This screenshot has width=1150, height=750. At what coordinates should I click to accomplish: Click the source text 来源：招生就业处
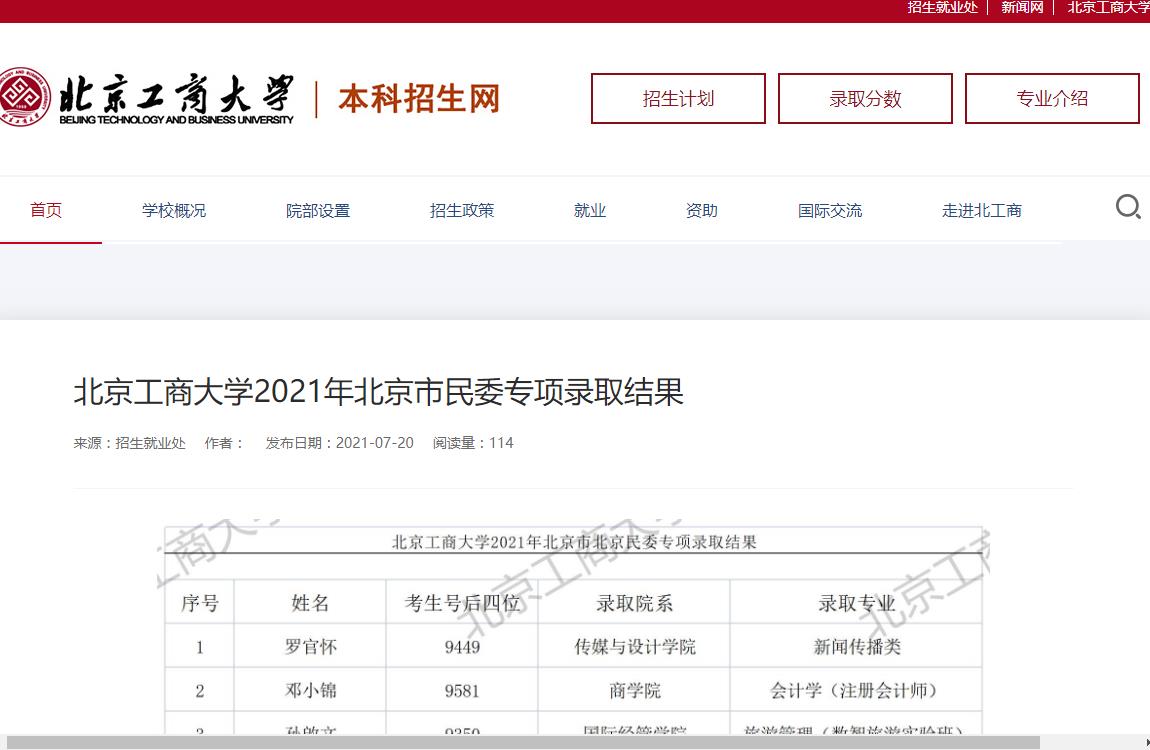tap(130, 443)
